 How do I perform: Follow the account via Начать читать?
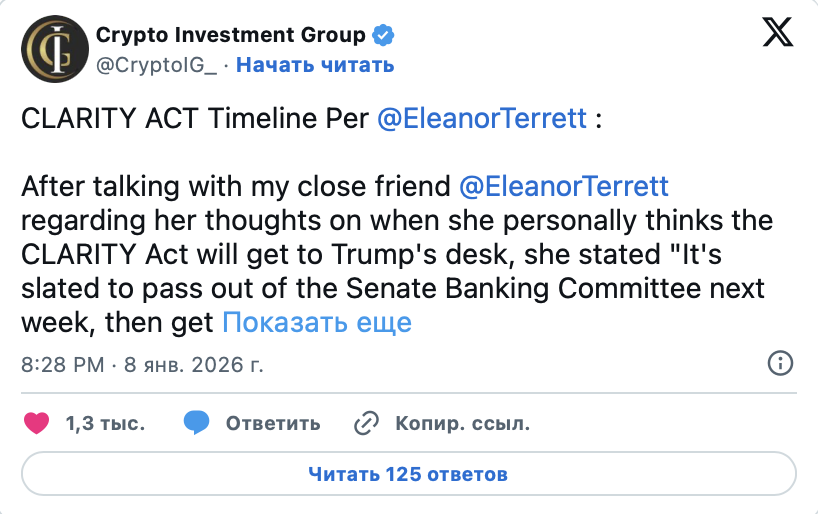coord(315,65)
